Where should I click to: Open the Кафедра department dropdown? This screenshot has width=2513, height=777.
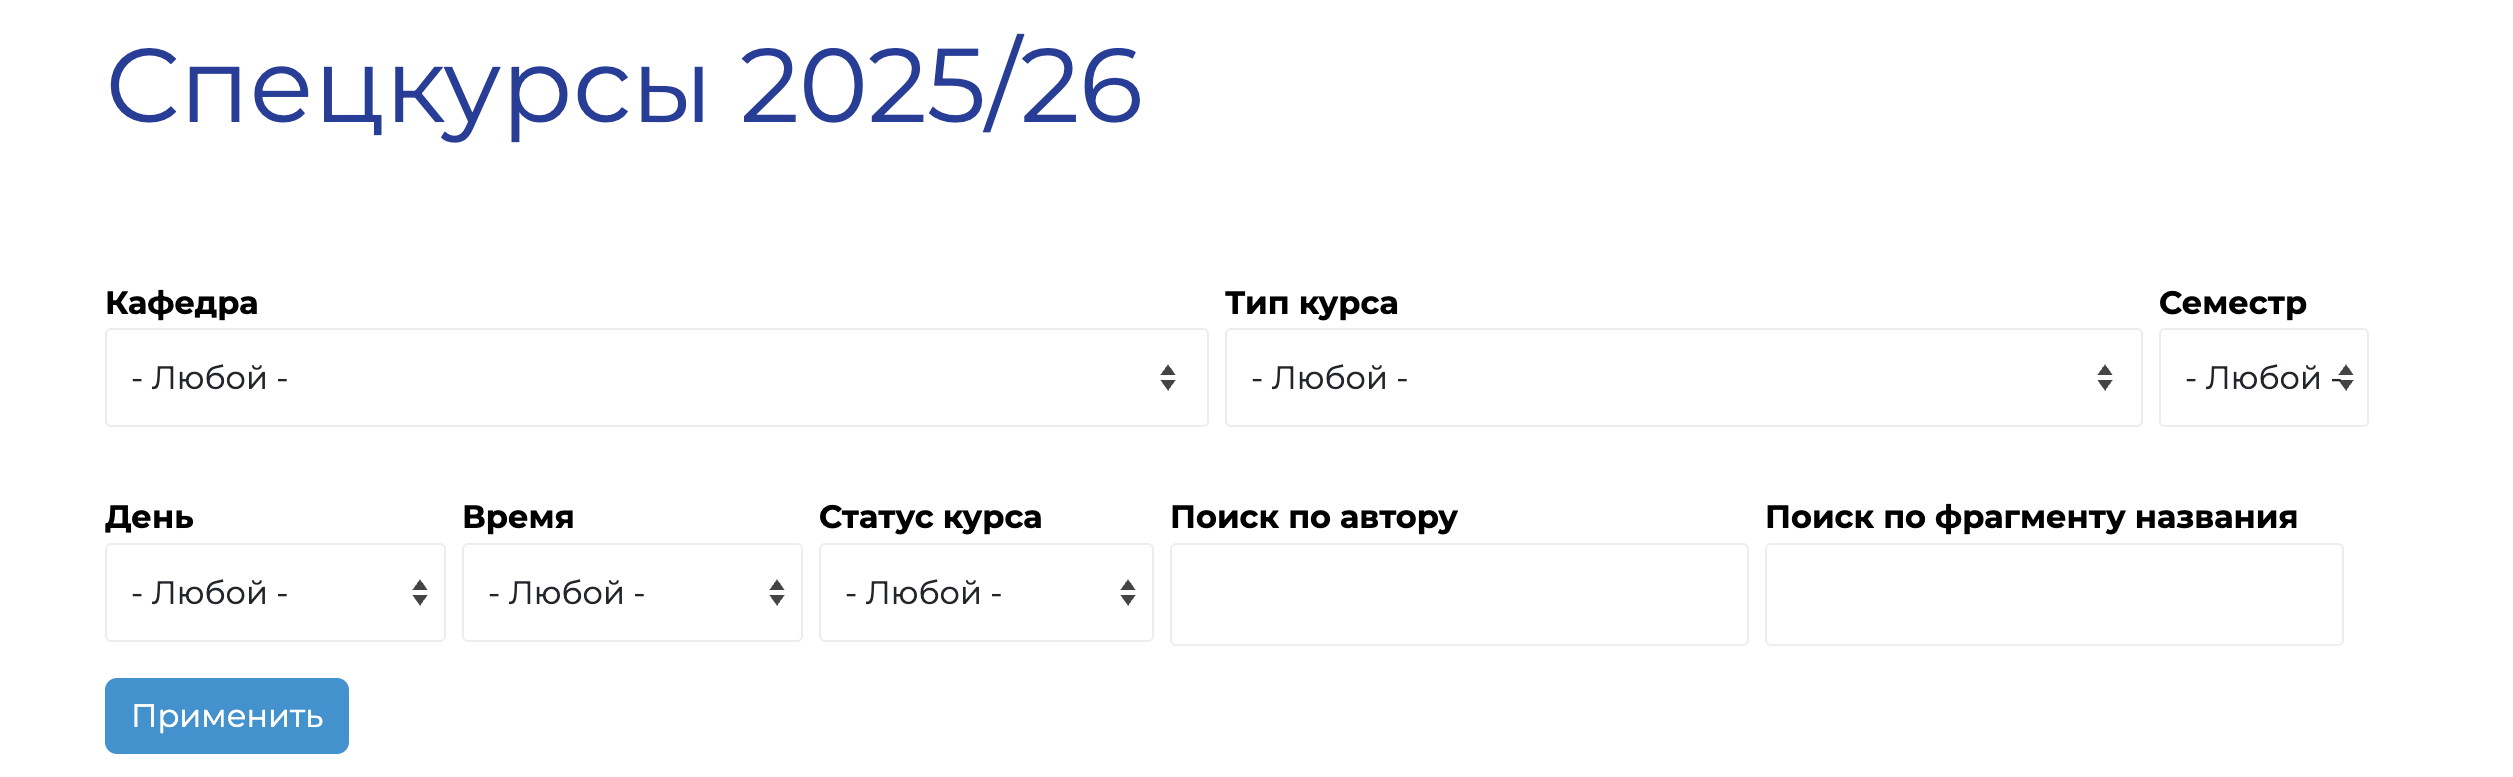tap(650, 378)
